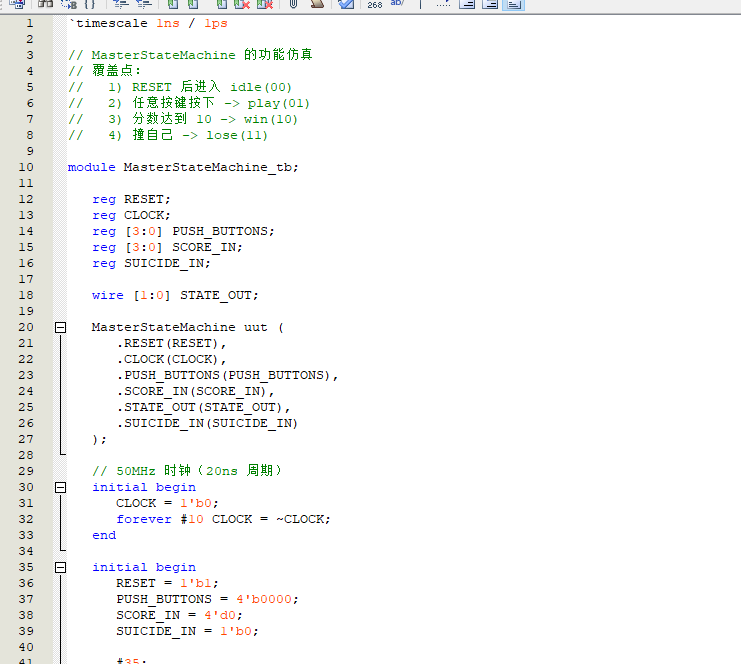Click '.PUSH_BUTTONS(PUSH_BUTTONS),' port connection
The height and width of the screenshot is (664, 741).
(x=227, y=376)
